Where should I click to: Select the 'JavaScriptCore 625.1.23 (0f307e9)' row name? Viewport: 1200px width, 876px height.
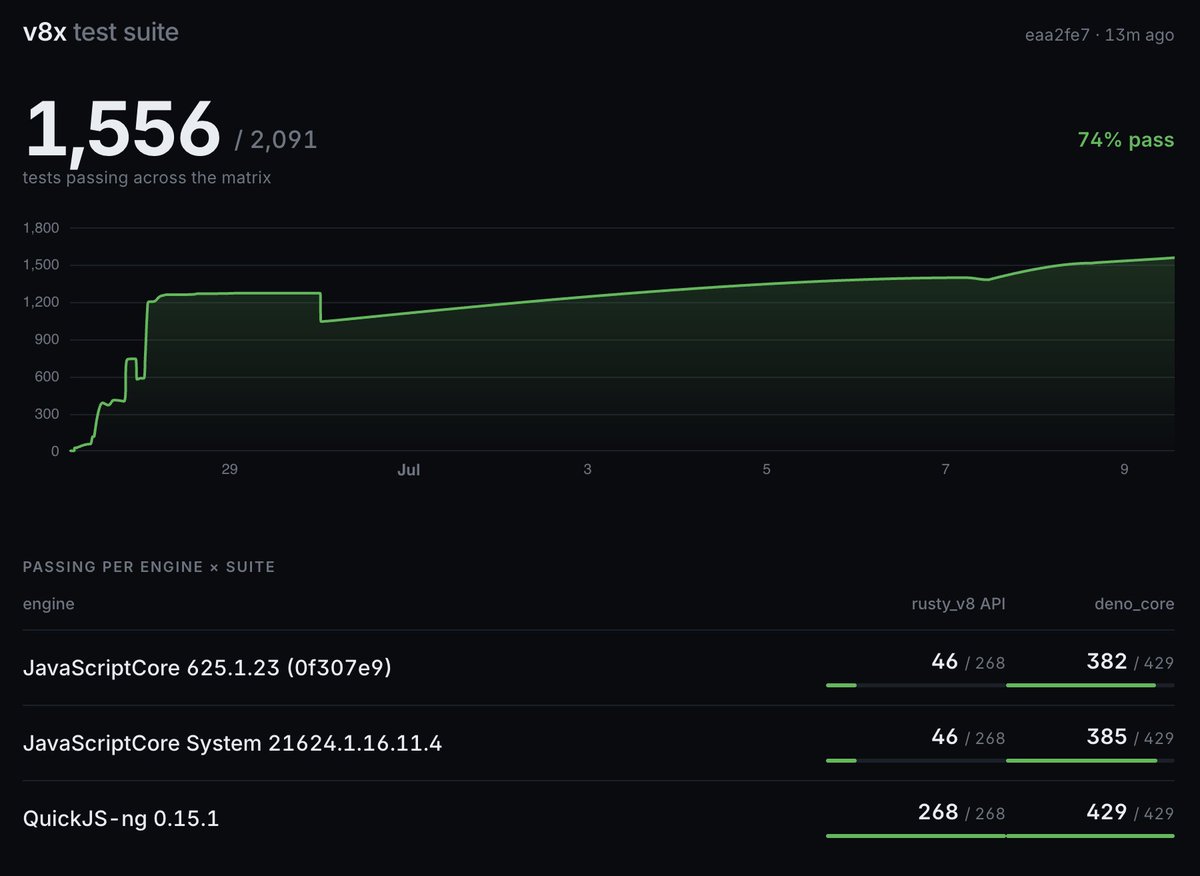tap(207, 667)
